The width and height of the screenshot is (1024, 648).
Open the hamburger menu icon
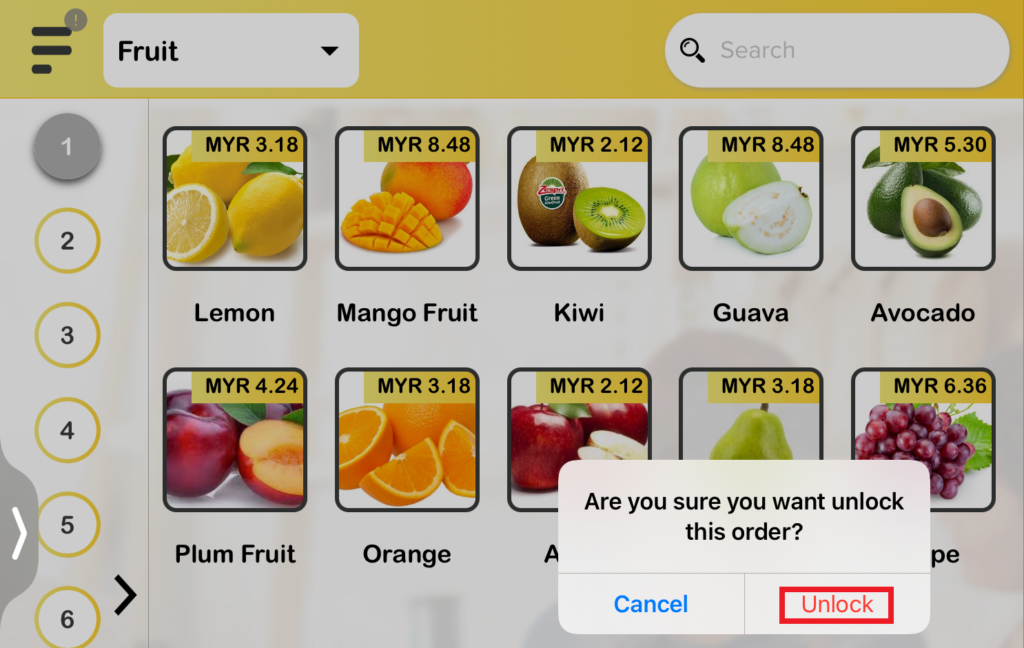(x=52, y=50)
